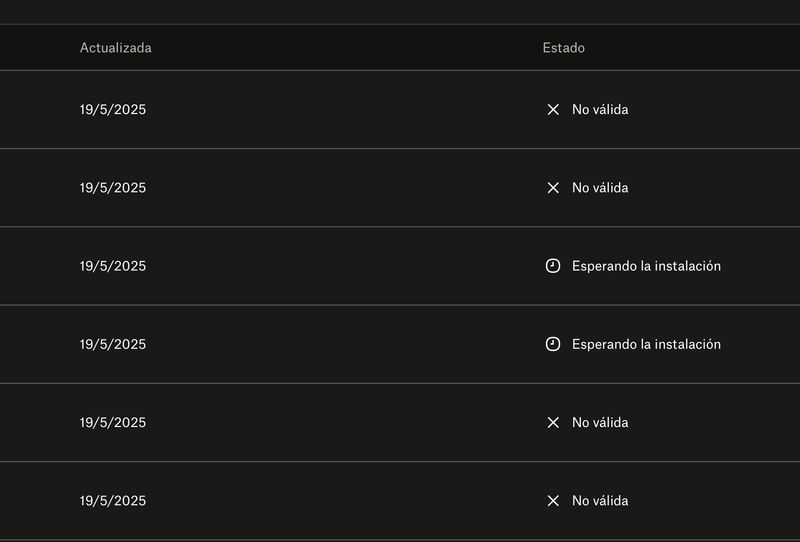Click the first row's date 19/5/2025
The image size is (800, 542).
(113, 110)
